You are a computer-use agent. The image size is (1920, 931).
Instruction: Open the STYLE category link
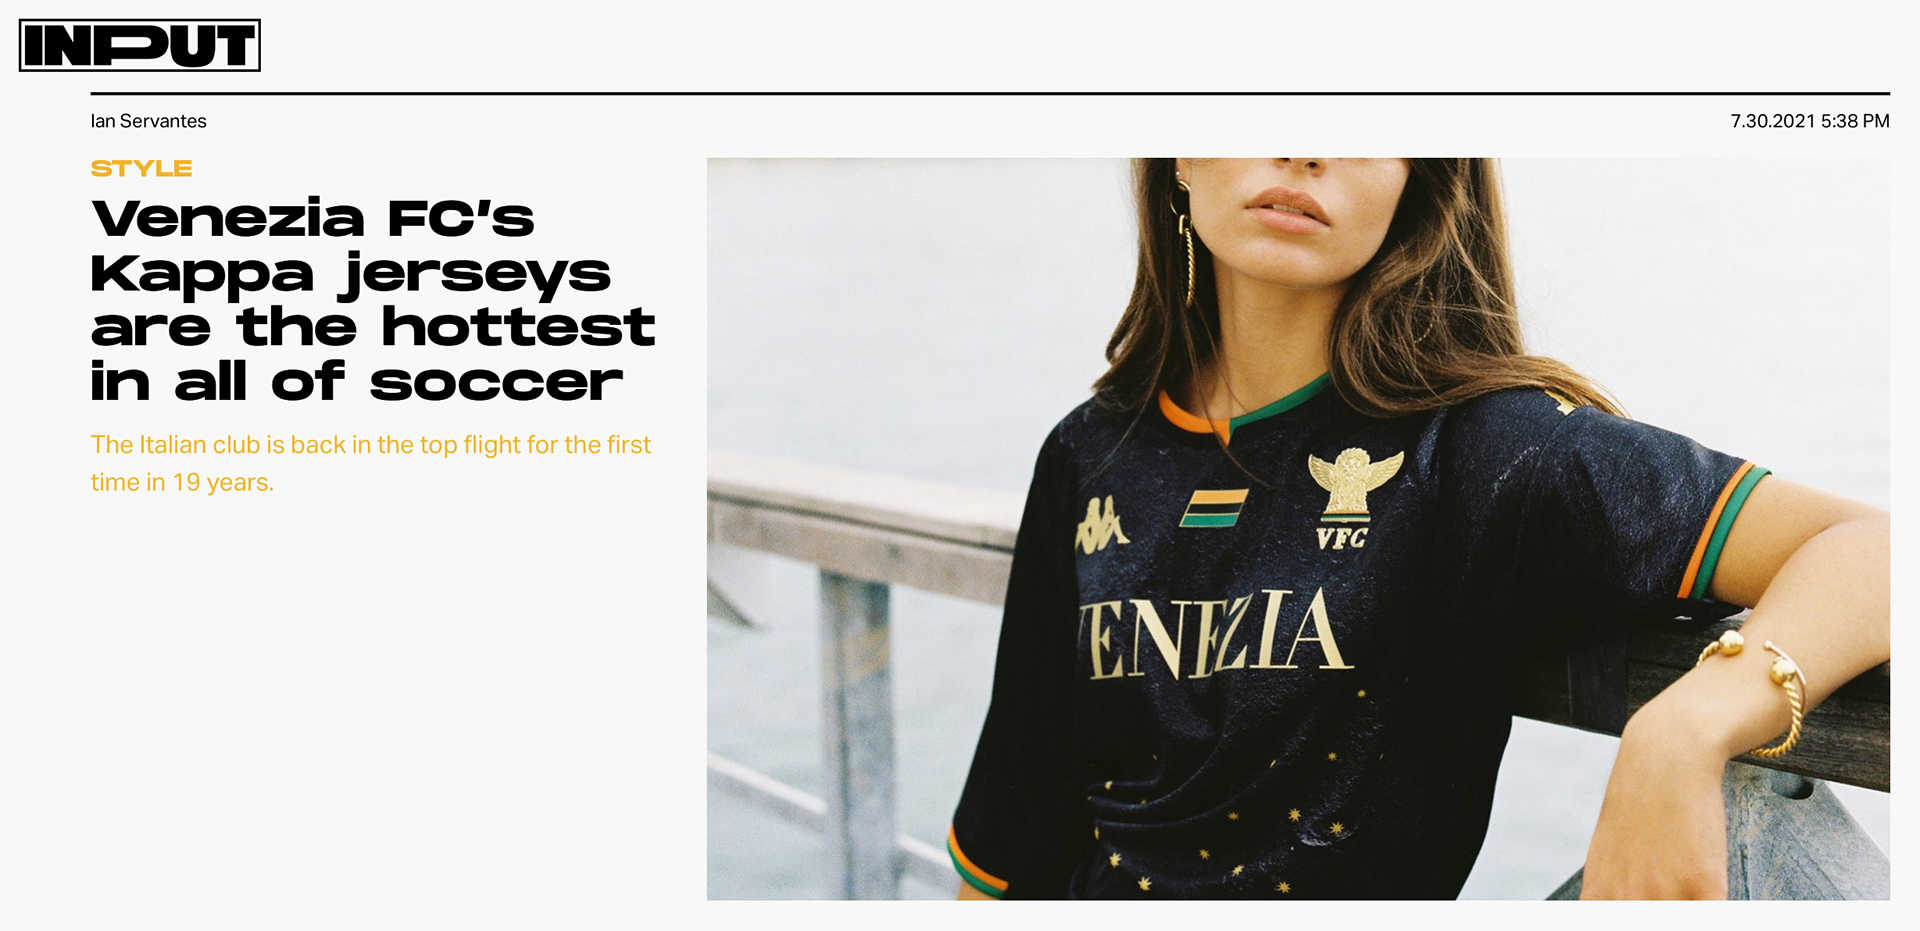coord(141,168)
